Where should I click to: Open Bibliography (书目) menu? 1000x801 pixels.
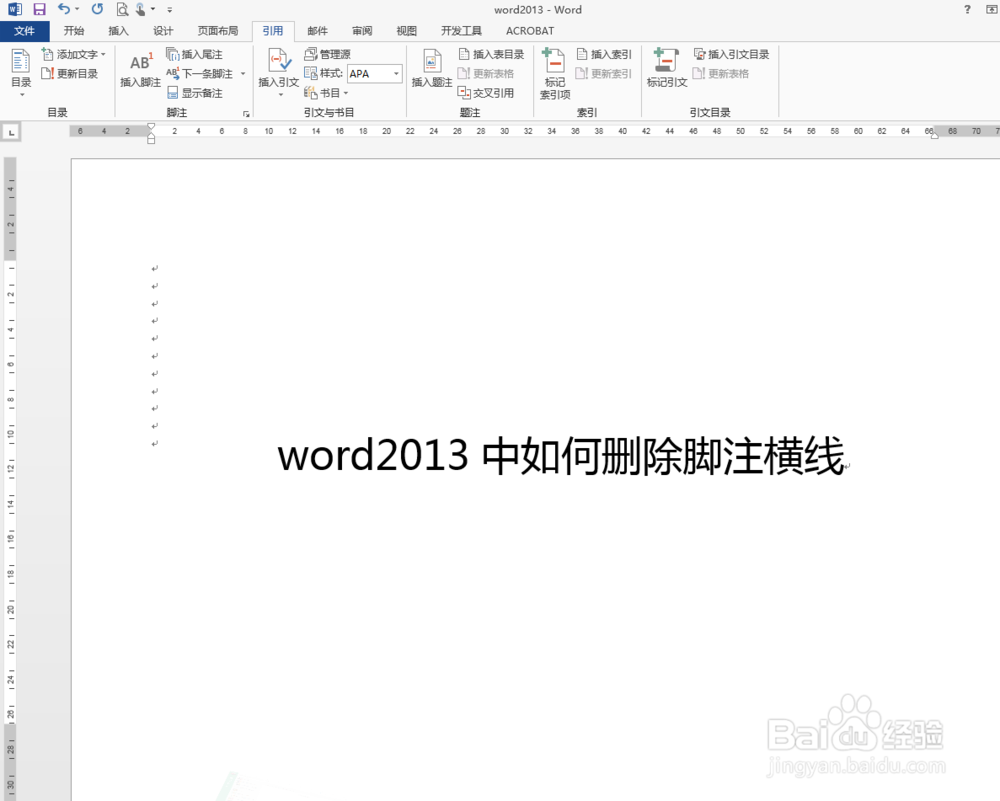coord(327,93)
